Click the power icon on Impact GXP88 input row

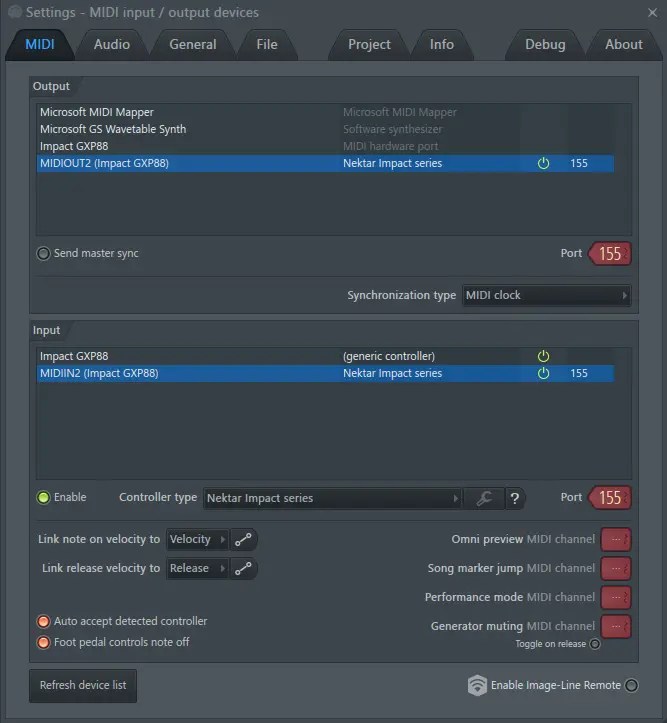(543, 356)
